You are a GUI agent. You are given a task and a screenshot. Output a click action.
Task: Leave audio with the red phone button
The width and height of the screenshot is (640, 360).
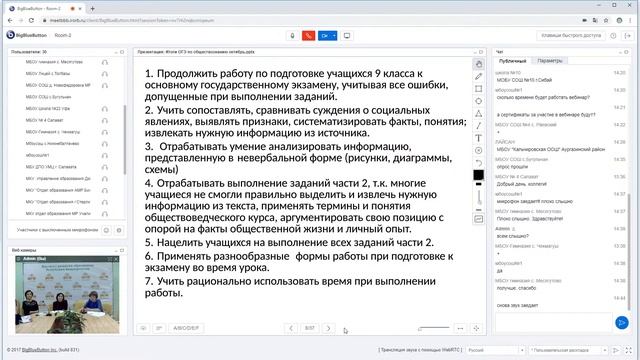coord(308,36)
